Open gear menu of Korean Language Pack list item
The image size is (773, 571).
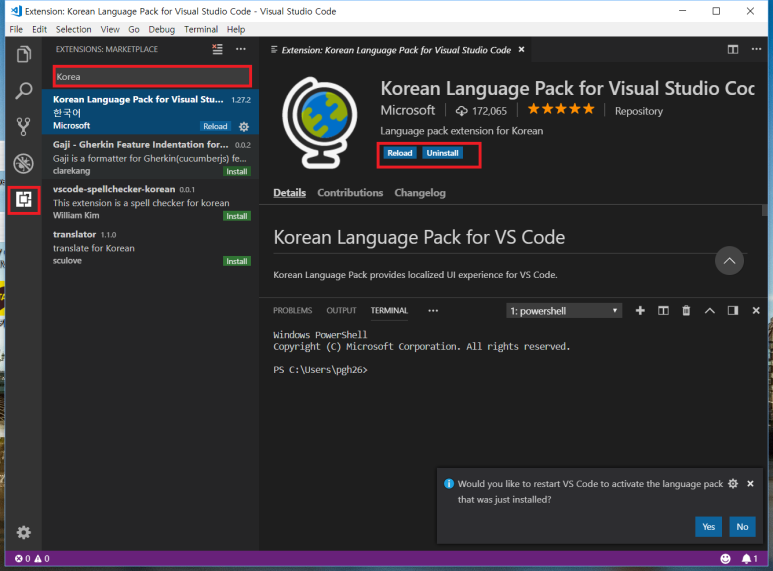(x=244, y=127)
